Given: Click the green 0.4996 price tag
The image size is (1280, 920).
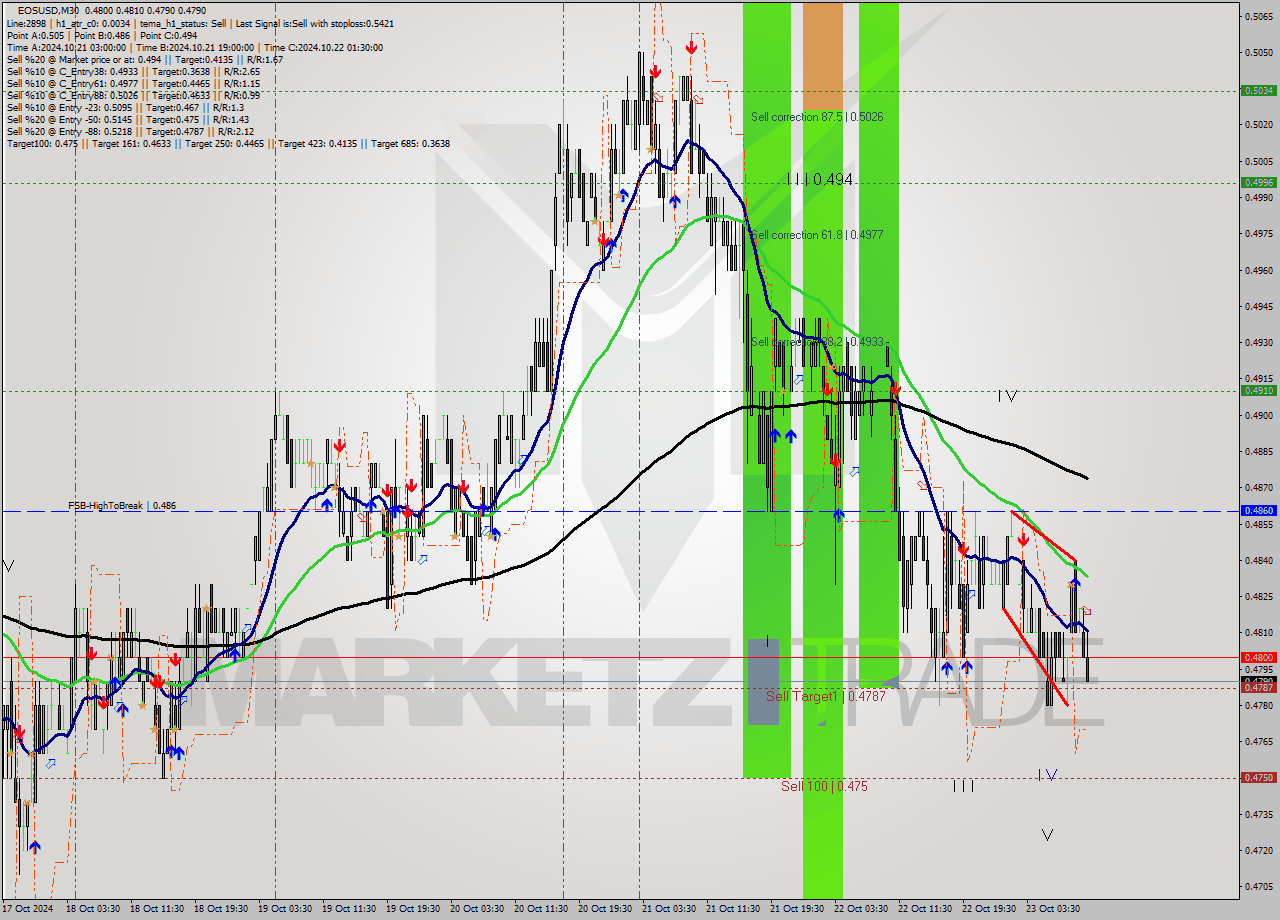Looking at the screenshot, I should [x=1258, y=182].
